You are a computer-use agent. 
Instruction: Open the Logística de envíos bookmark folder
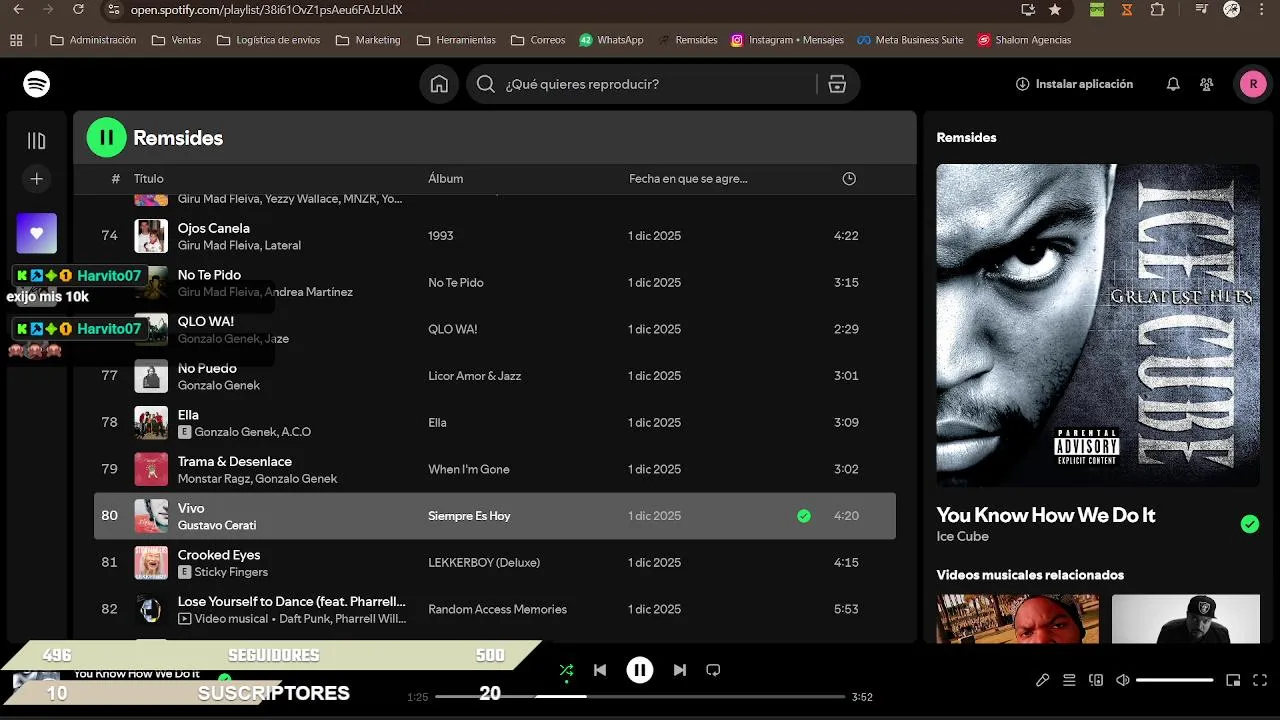pyautogui.click(x=268, y=40)
